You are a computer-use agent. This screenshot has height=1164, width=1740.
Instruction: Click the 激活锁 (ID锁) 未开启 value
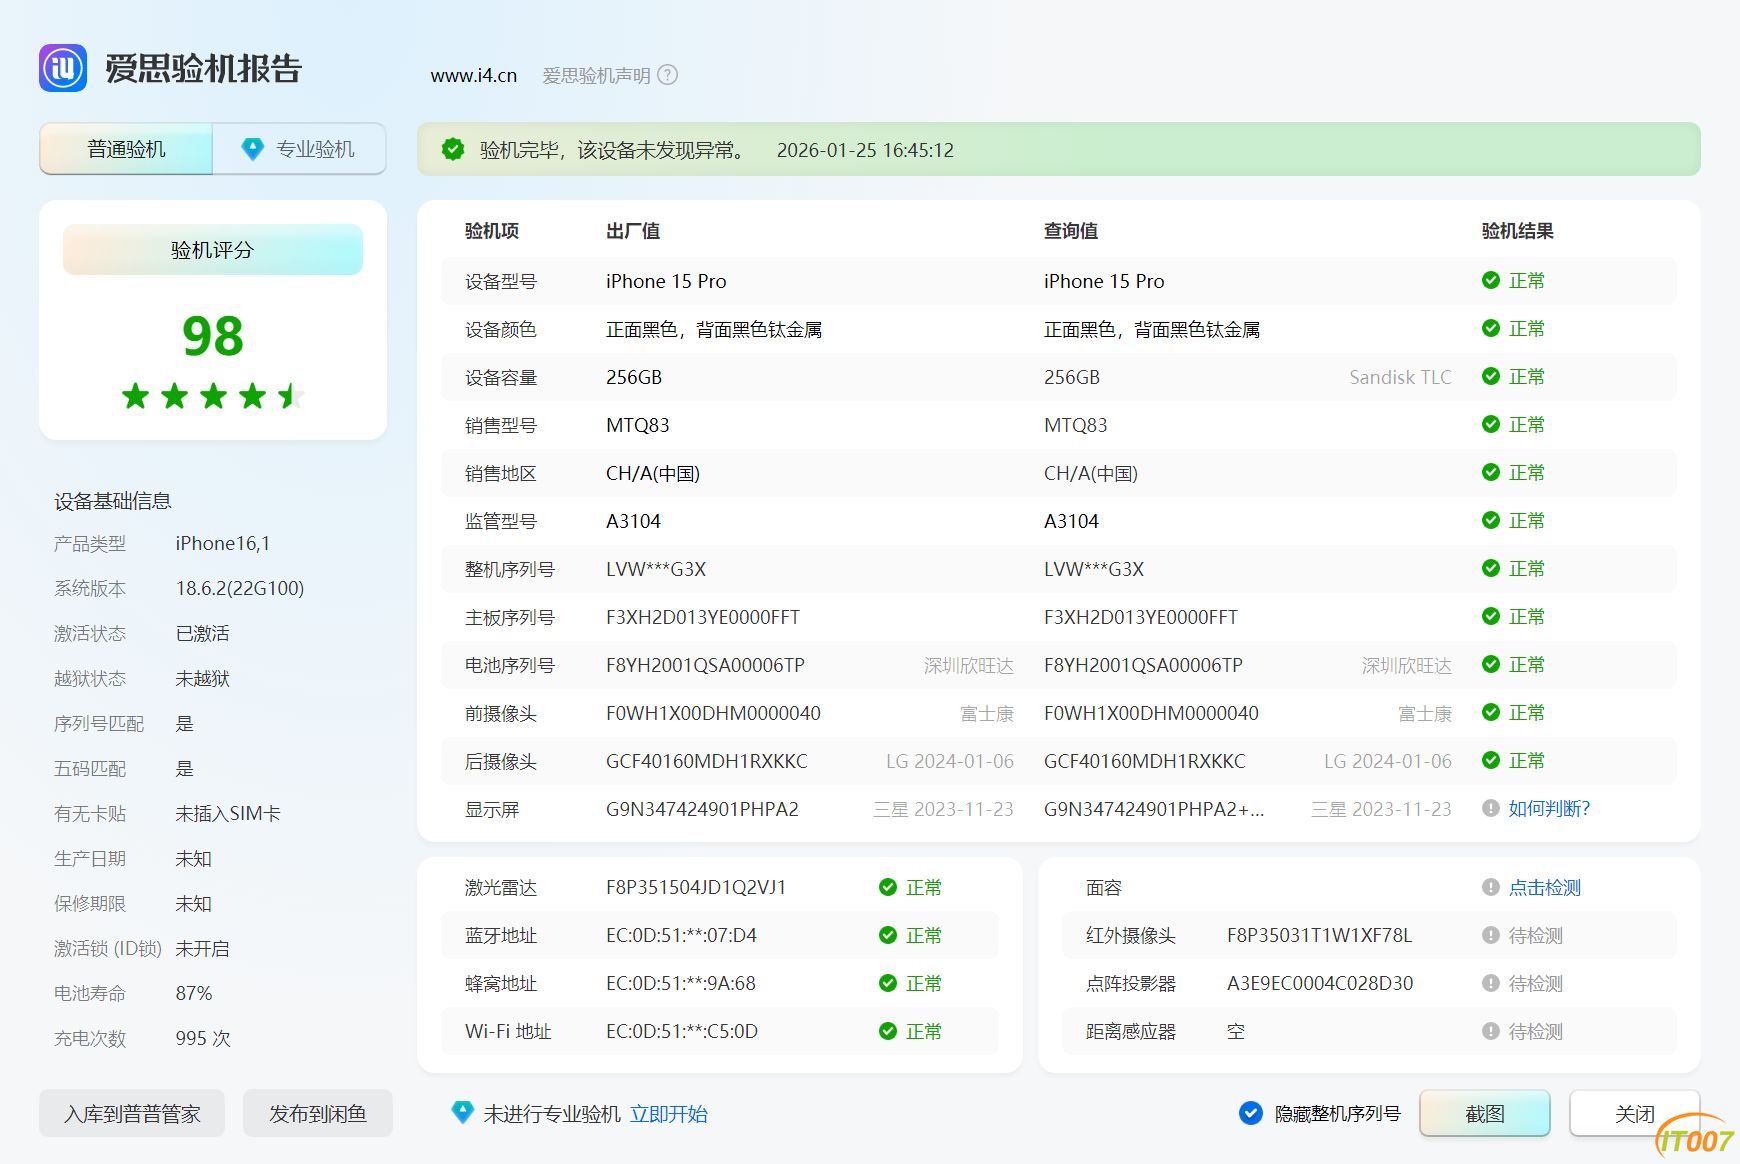coord(203,948)
